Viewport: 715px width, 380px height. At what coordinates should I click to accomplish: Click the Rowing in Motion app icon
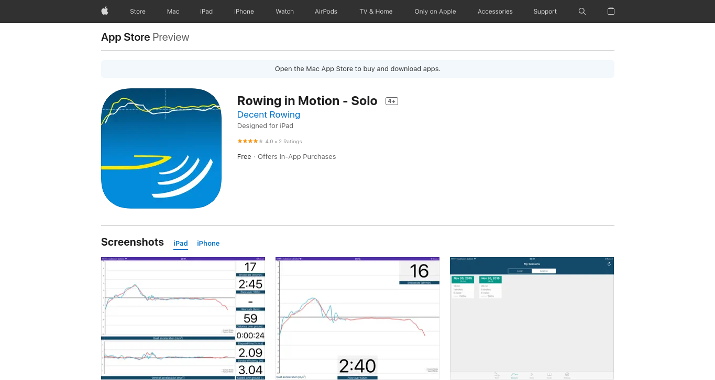pos(161,148)
